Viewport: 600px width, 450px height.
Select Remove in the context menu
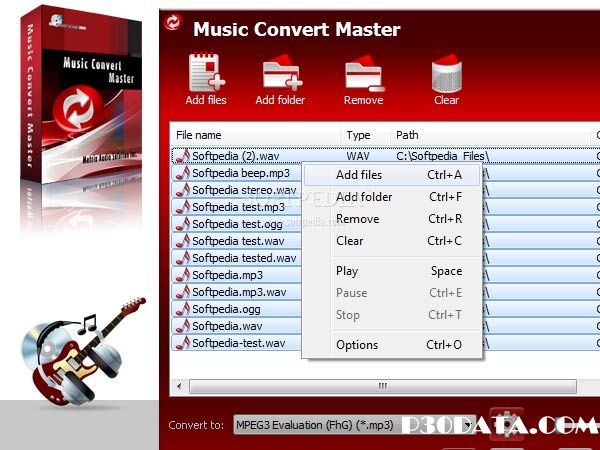pyautogui.click(x=357, y=219)
